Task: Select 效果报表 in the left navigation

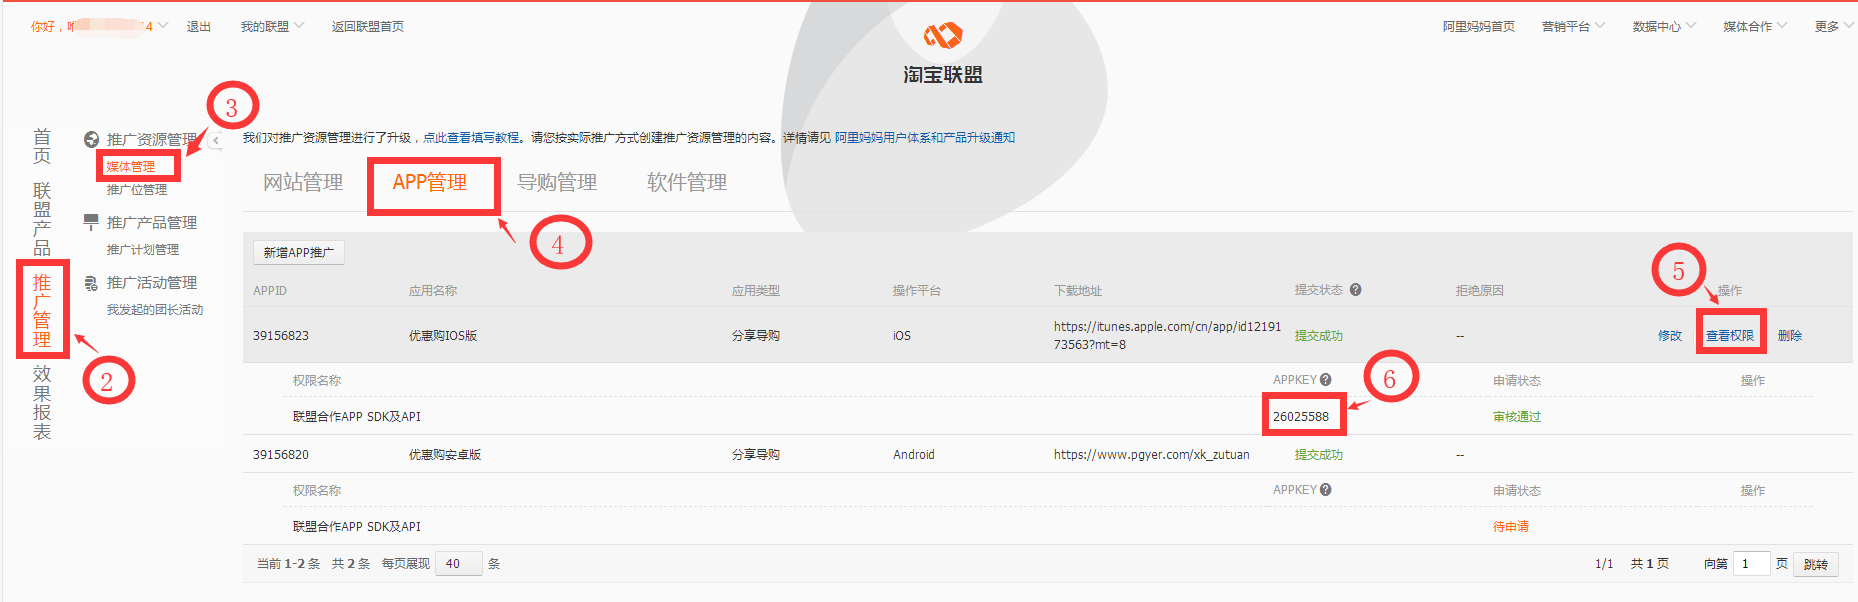Action: (x=42, y=402)
